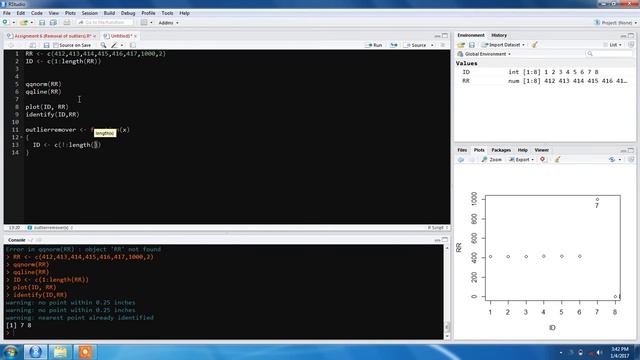The width and height of the screenshot is (640, 360).
Task: Open the R Script file type selector
Action: click(x=438, y=228)
